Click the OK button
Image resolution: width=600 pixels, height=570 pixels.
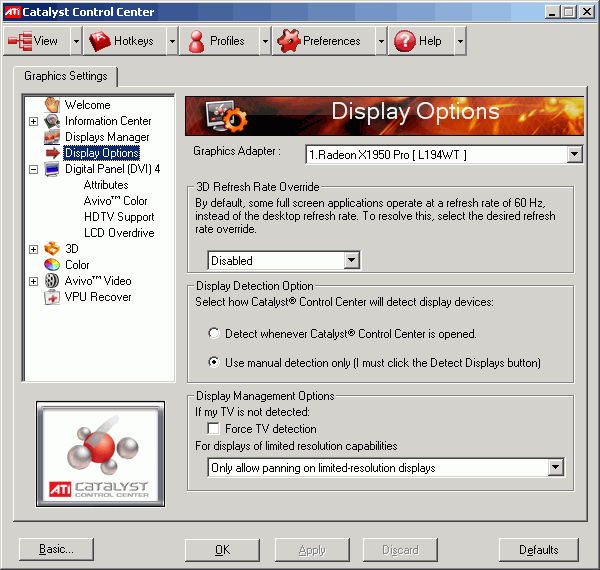point(222,550)
